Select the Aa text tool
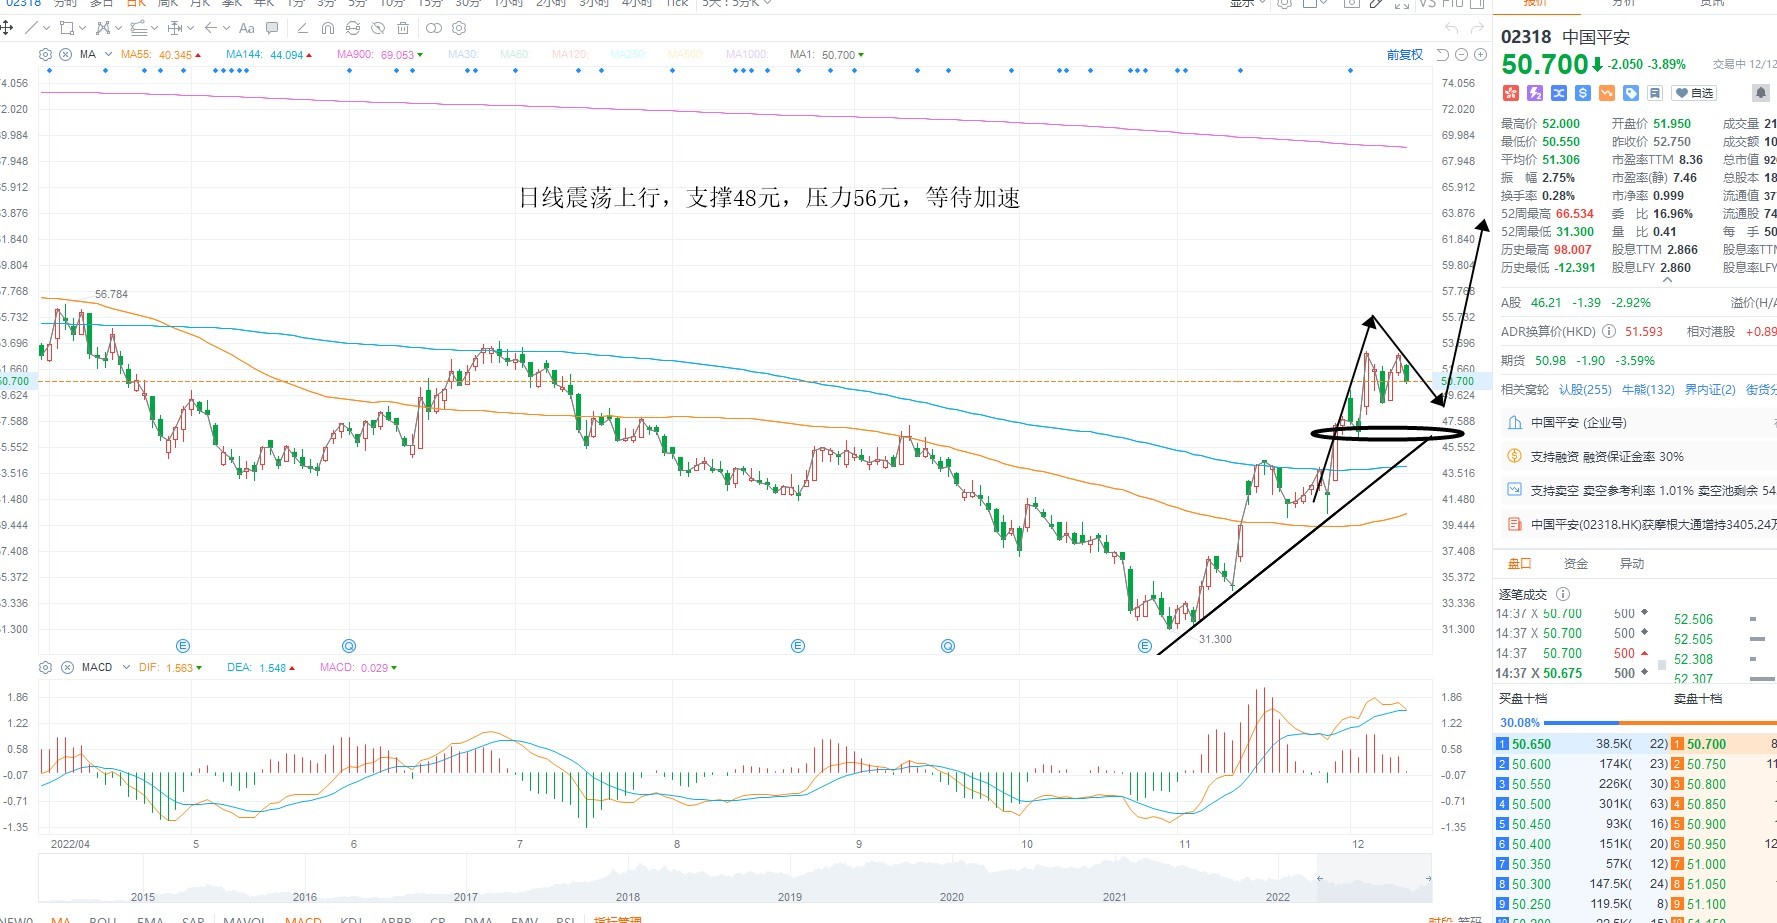The height and width of the screenshot is (923, 1777). (247, 28)
